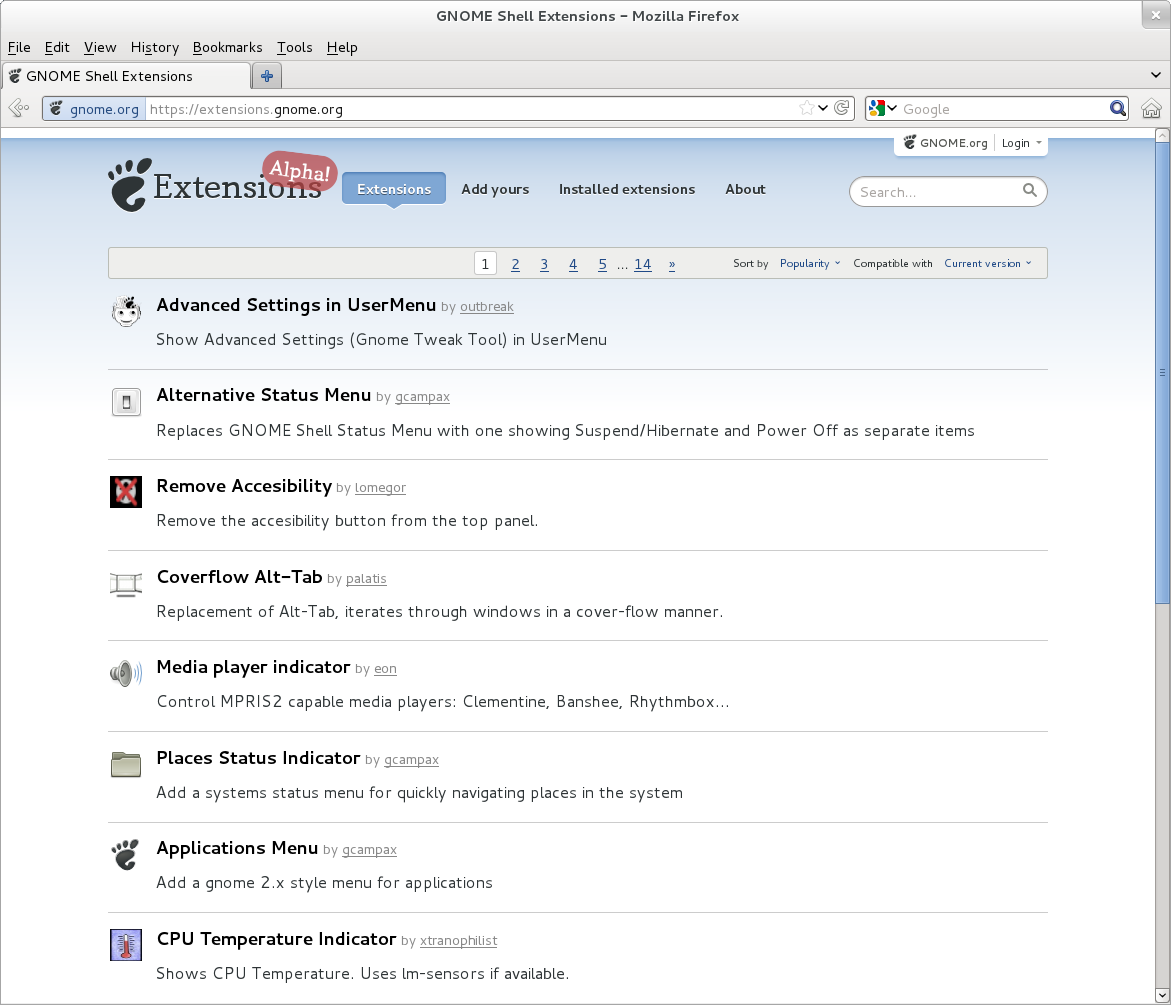Click the scrollbar down arrow
Image resolution: width=1171 pixels, height=1005 pixels.
point(1162,996)
